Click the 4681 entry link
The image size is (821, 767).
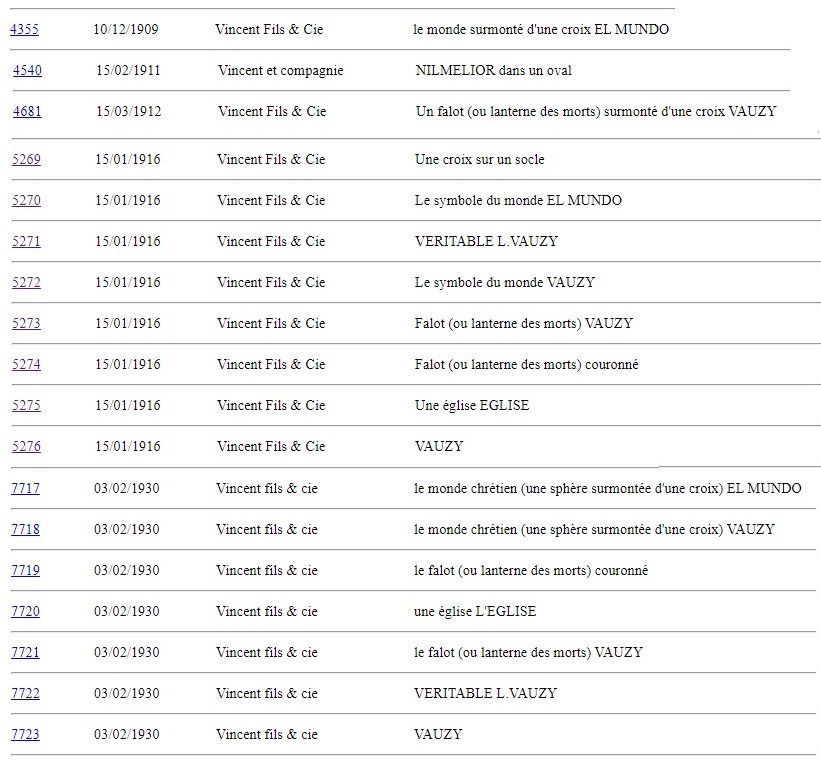coord(27,112)
